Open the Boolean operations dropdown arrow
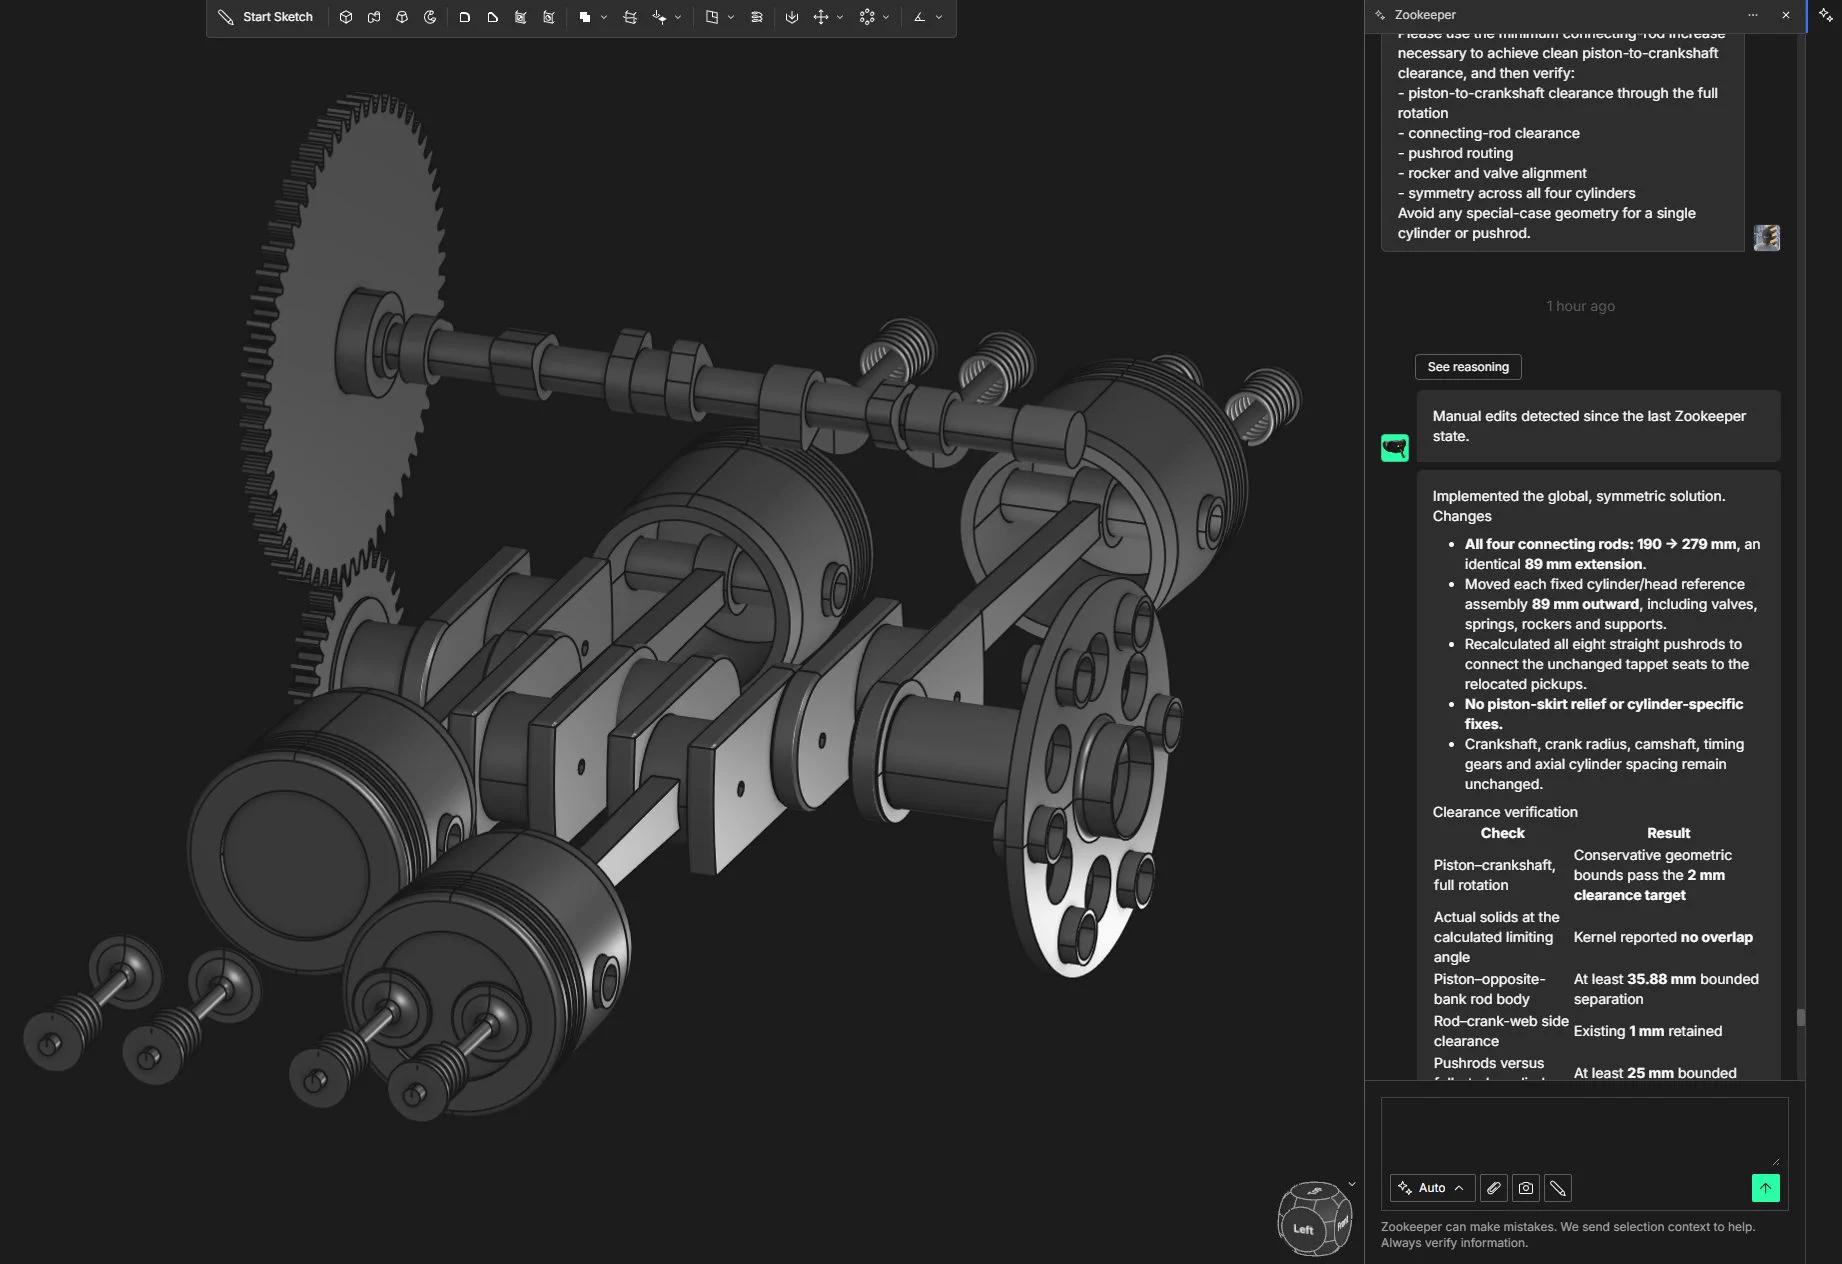The height and width of the screenshot is (1264, 1842). (604, 17)
